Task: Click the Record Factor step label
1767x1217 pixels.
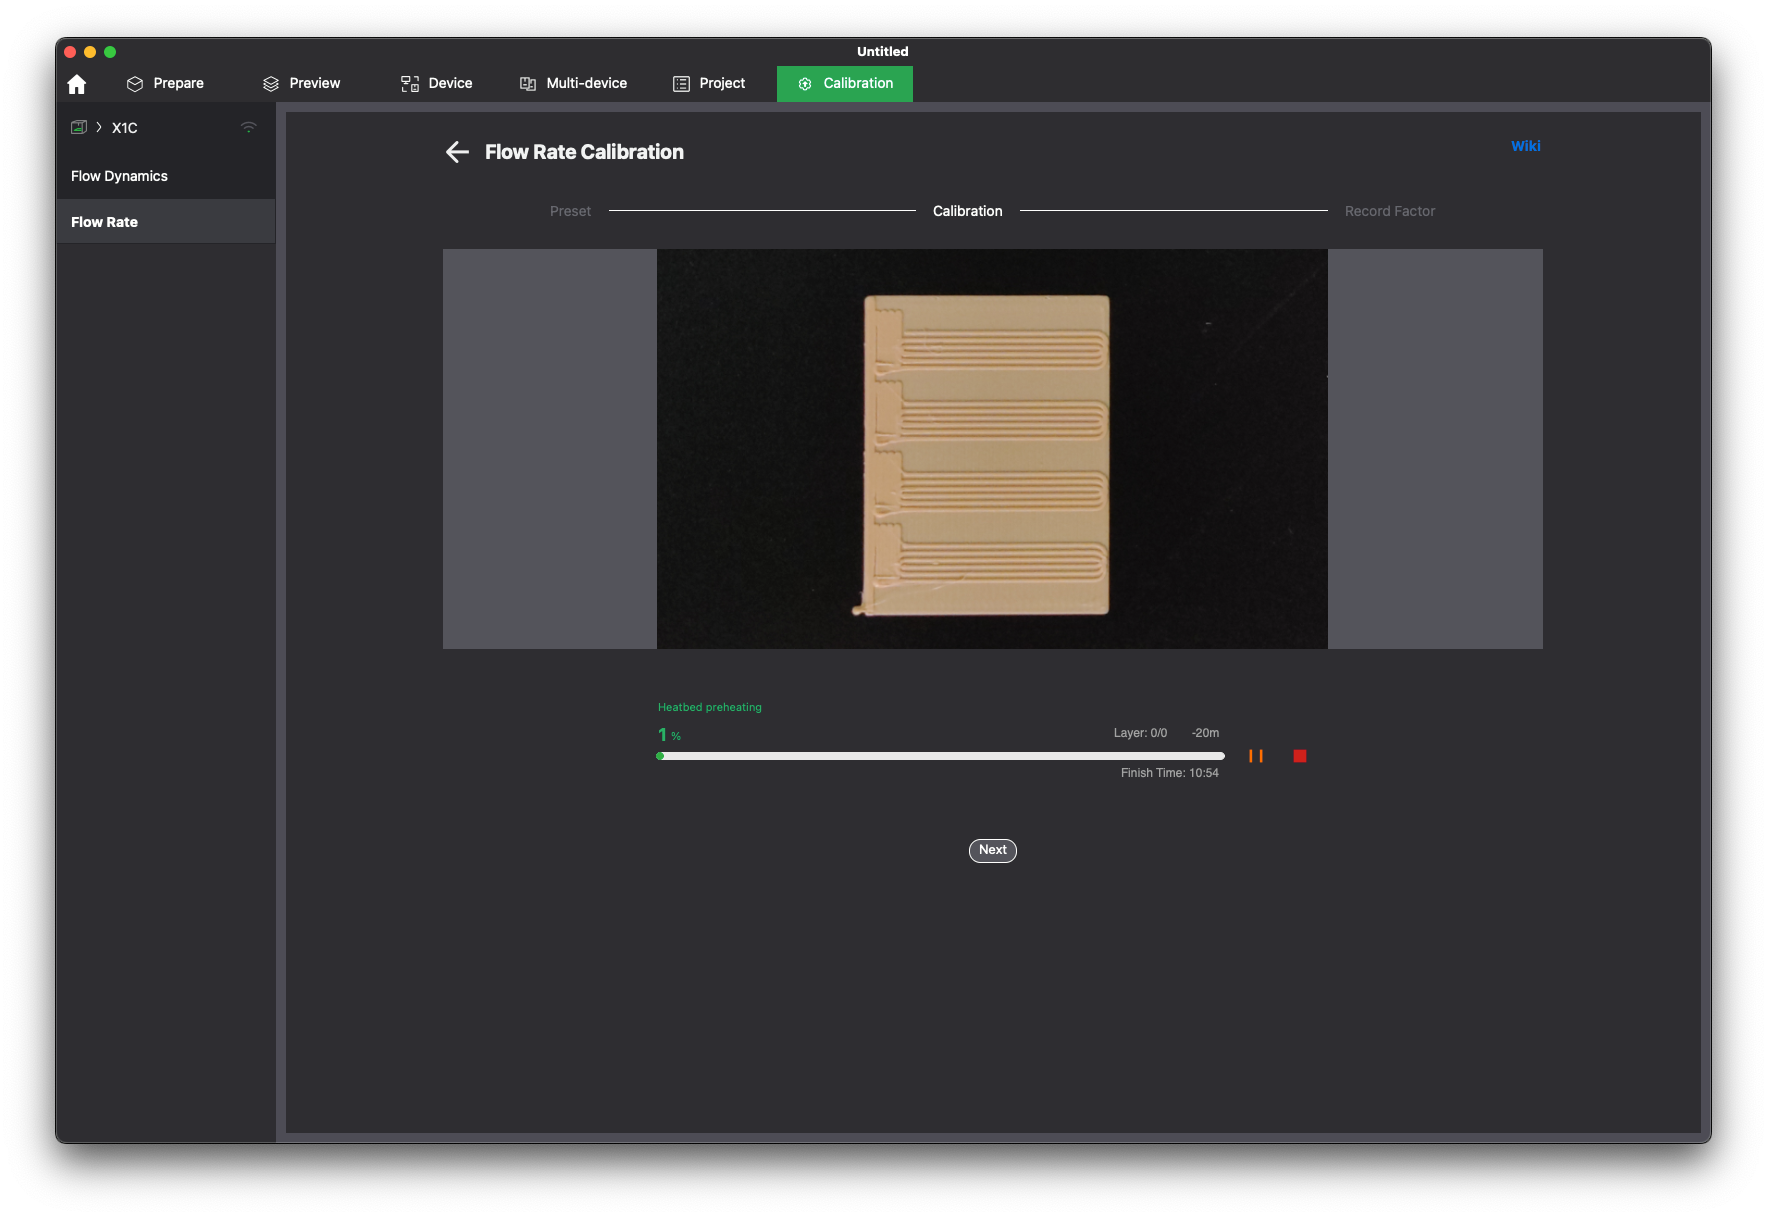Action: (1389, 211)
